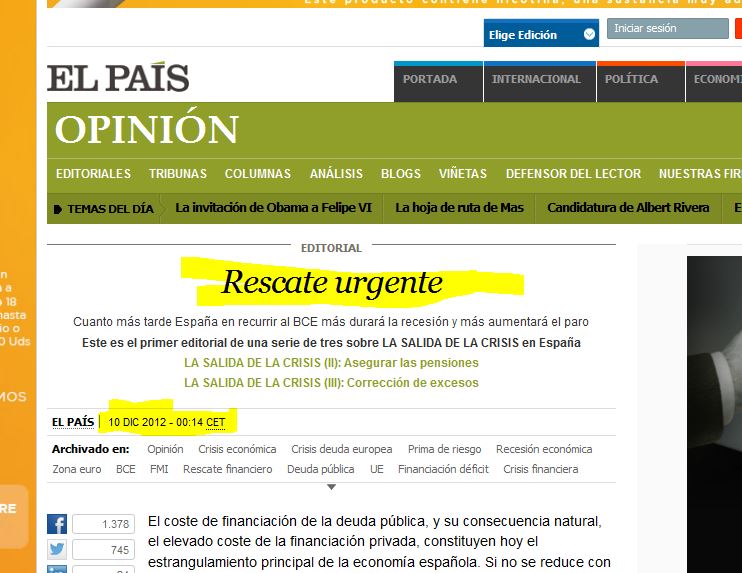
Task: Open the Opinión archive tag
Action: 165,449
